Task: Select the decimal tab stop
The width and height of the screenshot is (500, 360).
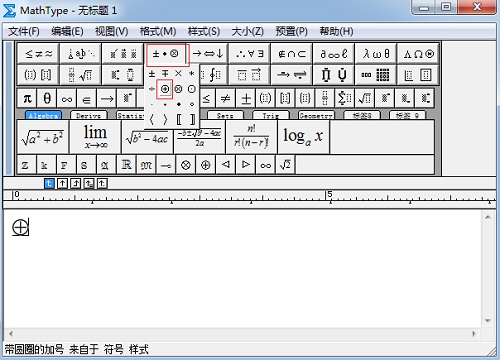Action: click(102, 183)
